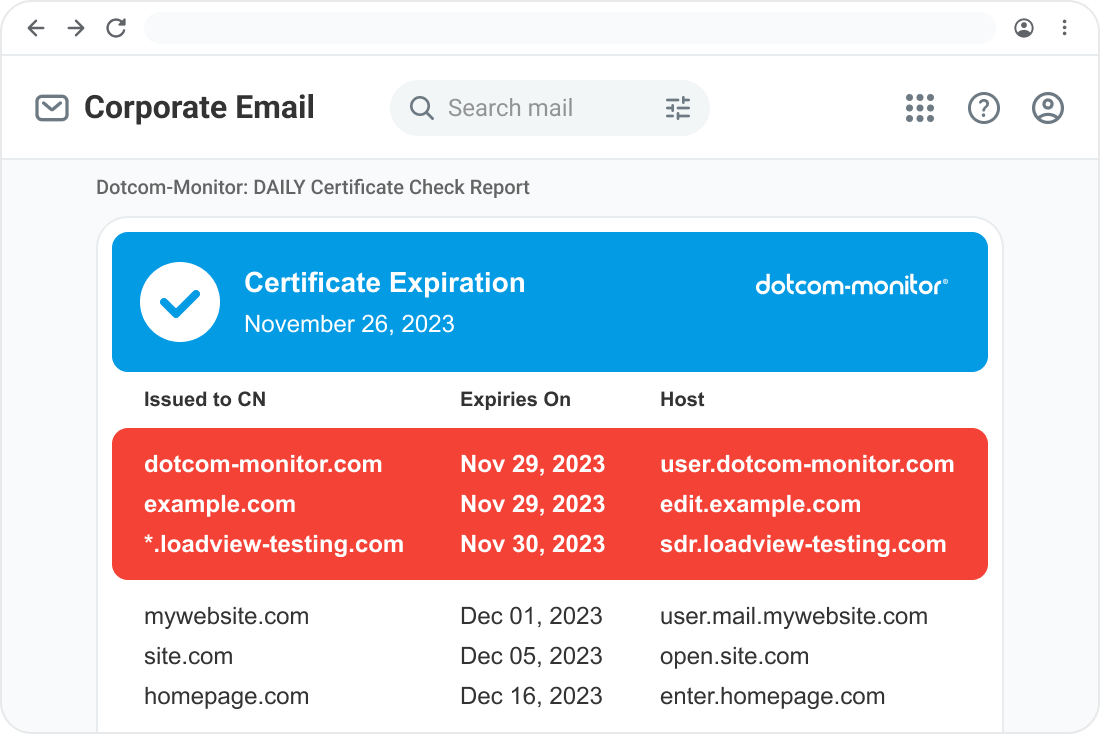Open user.dotcom-monitor.com host link
The height and width of the screenshot is (734, 1100).
coord(807,464)
